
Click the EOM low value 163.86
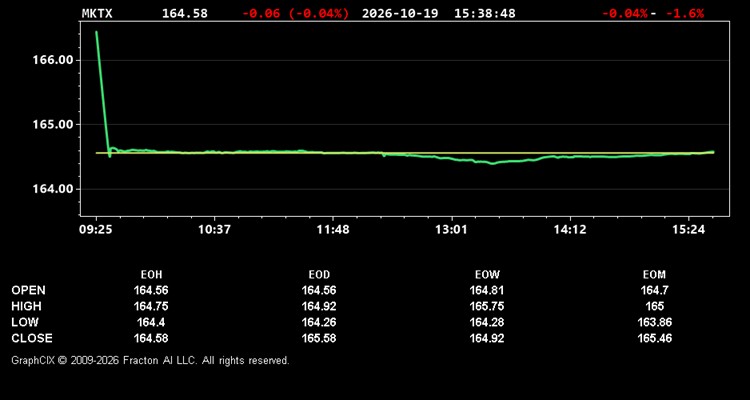coord(654,322)
